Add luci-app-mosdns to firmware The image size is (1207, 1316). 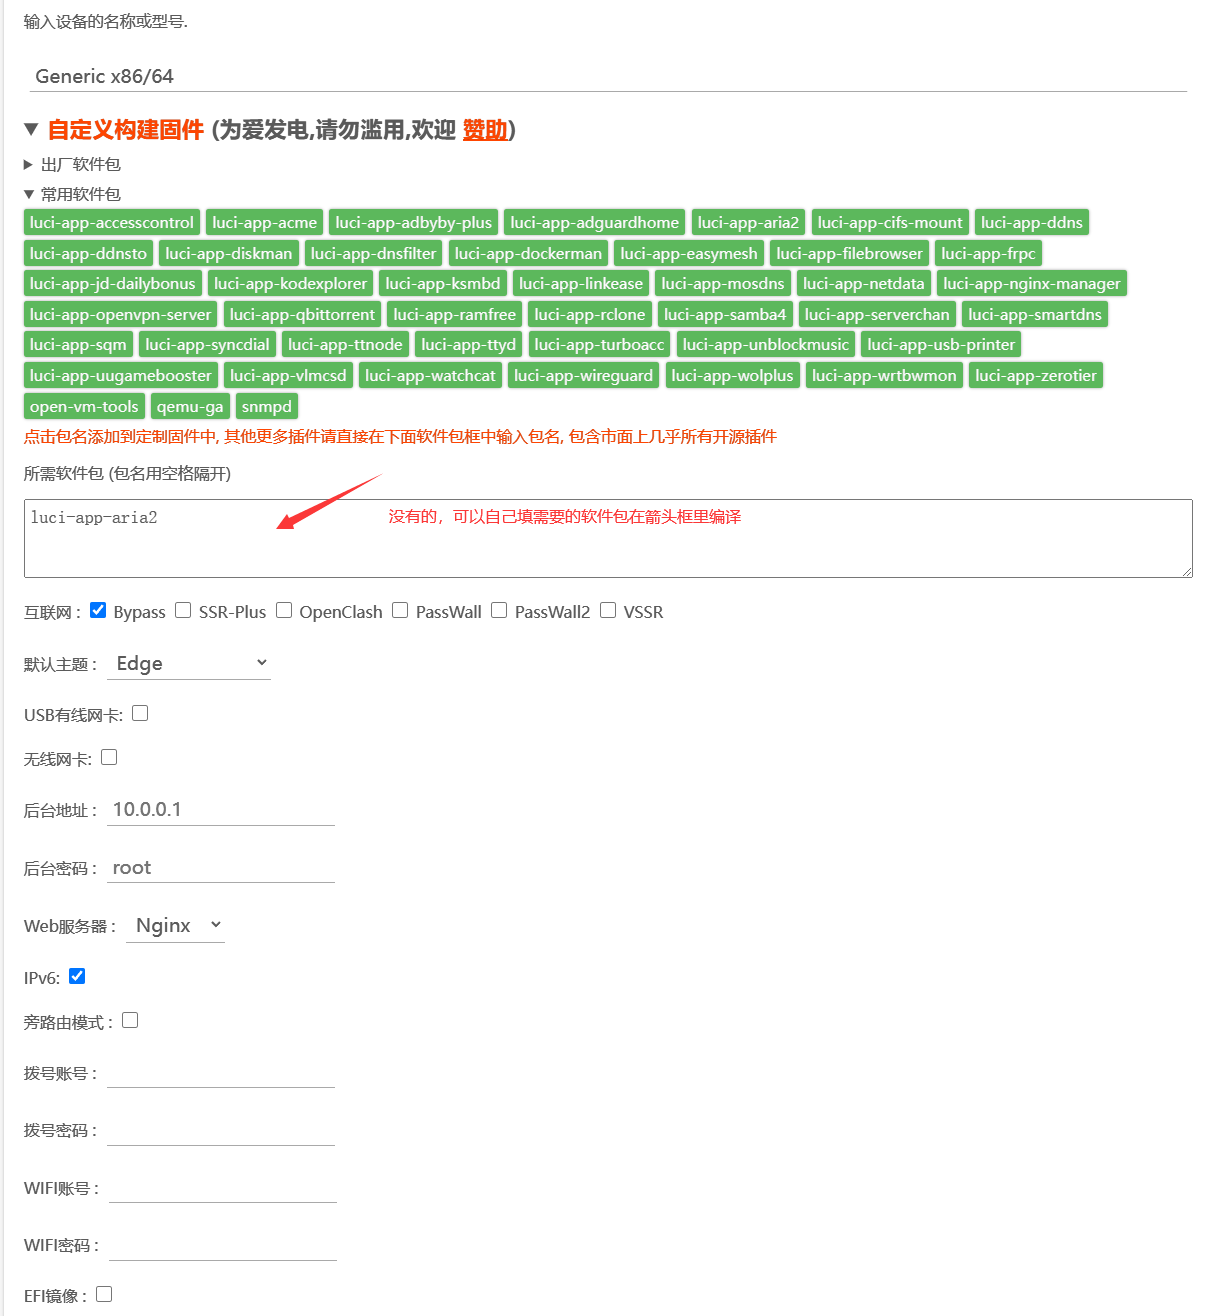point(723,283)
